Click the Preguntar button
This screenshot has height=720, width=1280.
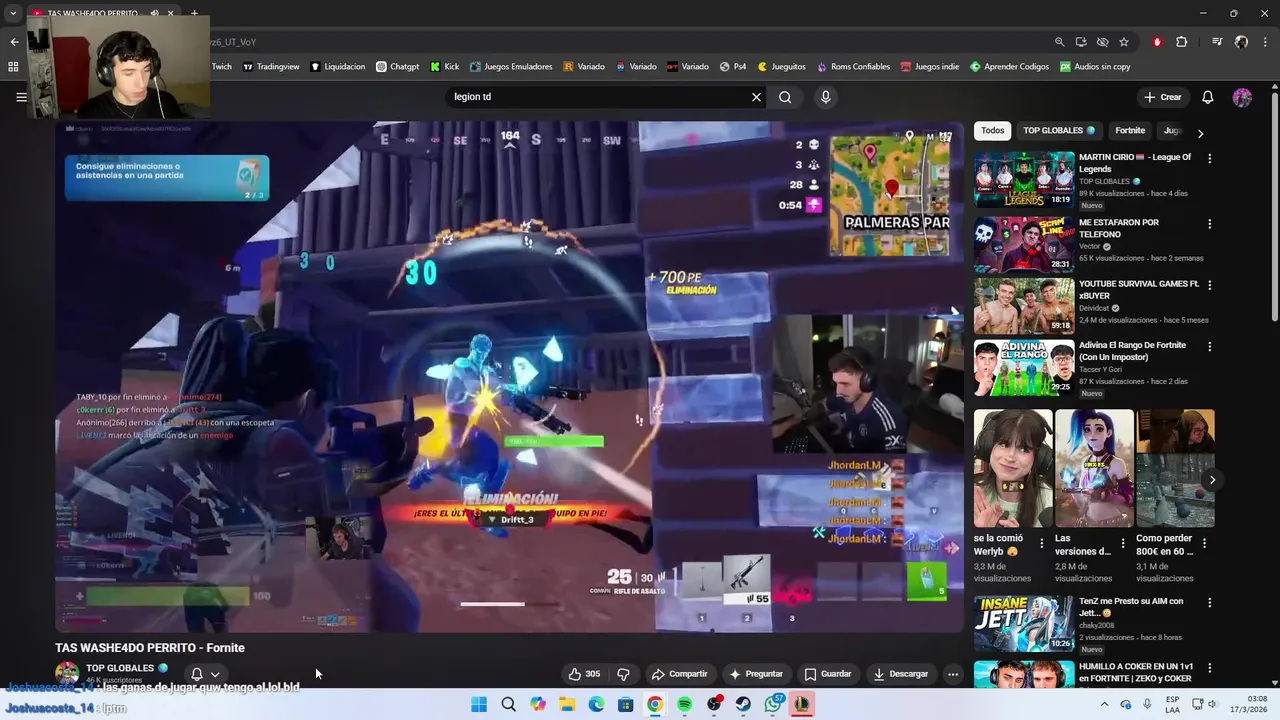click(x=756, y=674)
